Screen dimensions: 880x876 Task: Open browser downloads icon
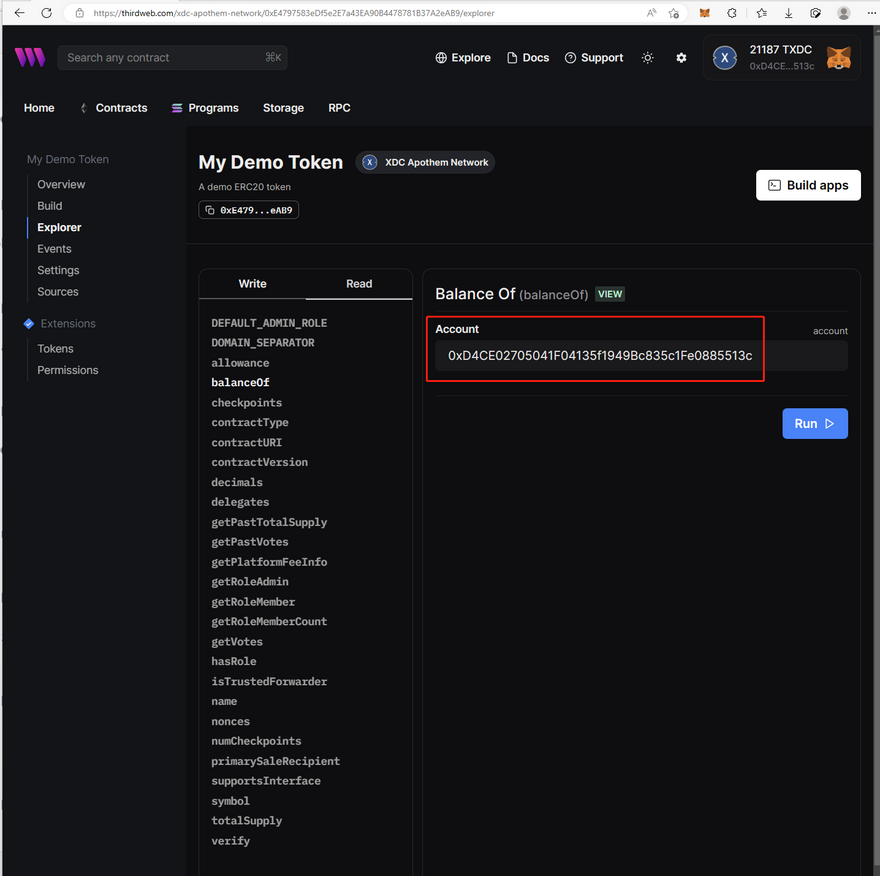789,13
